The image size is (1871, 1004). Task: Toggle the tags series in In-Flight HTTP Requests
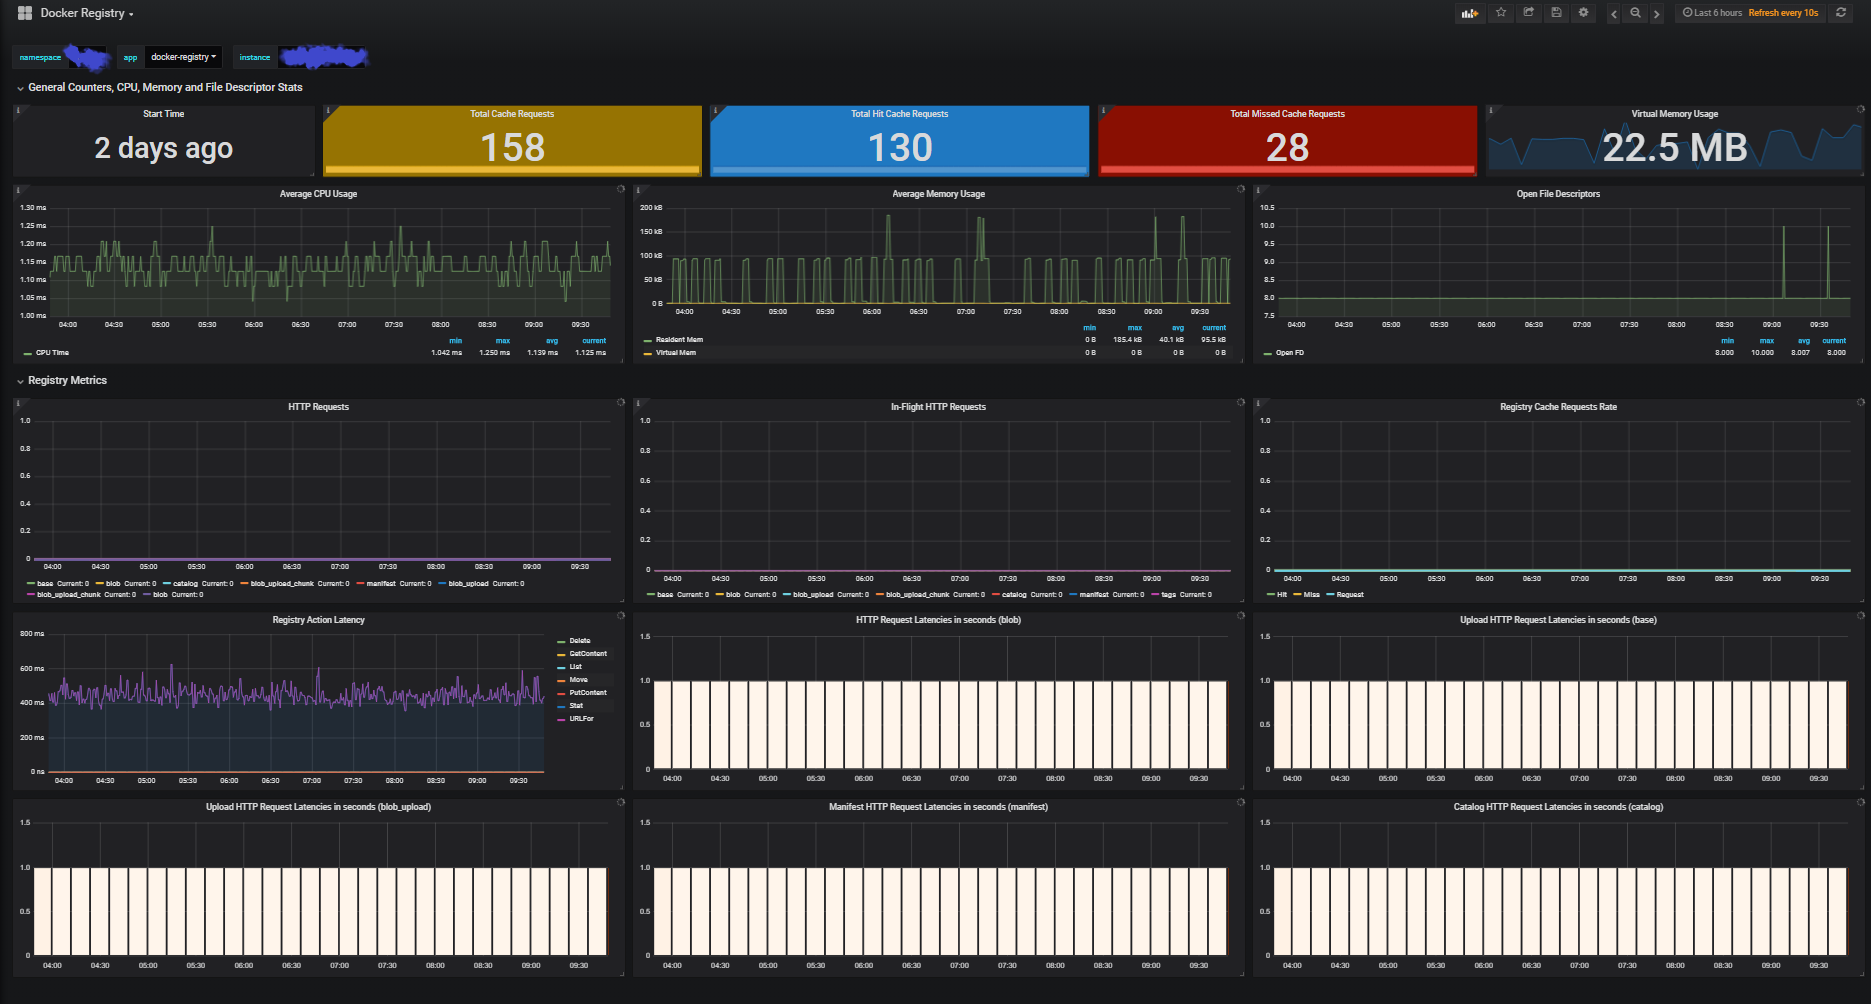pyautogui.click(x=1168, y=595)
